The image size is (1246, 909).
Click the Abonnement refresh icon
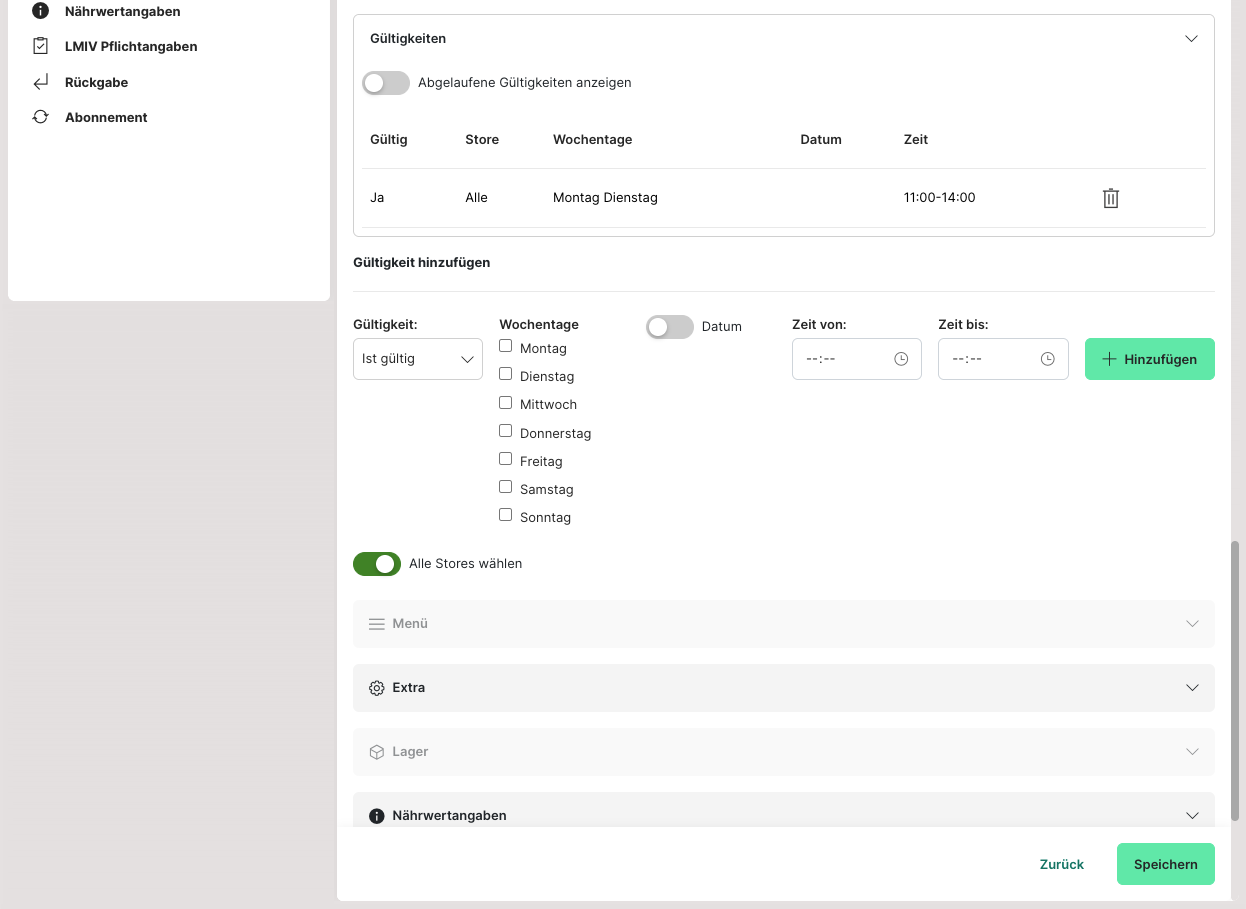40,117
